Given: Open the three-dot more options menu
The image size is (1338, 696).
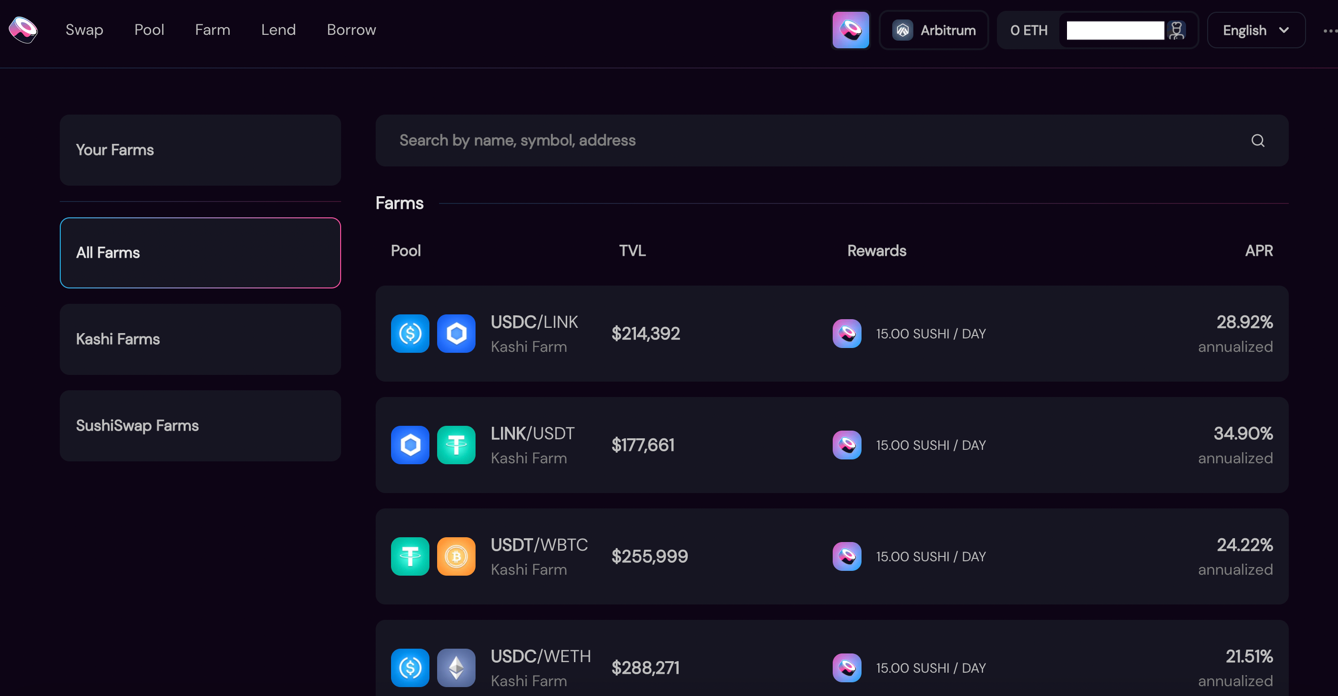Looking at the screenshot, I should click(1329, 30).
